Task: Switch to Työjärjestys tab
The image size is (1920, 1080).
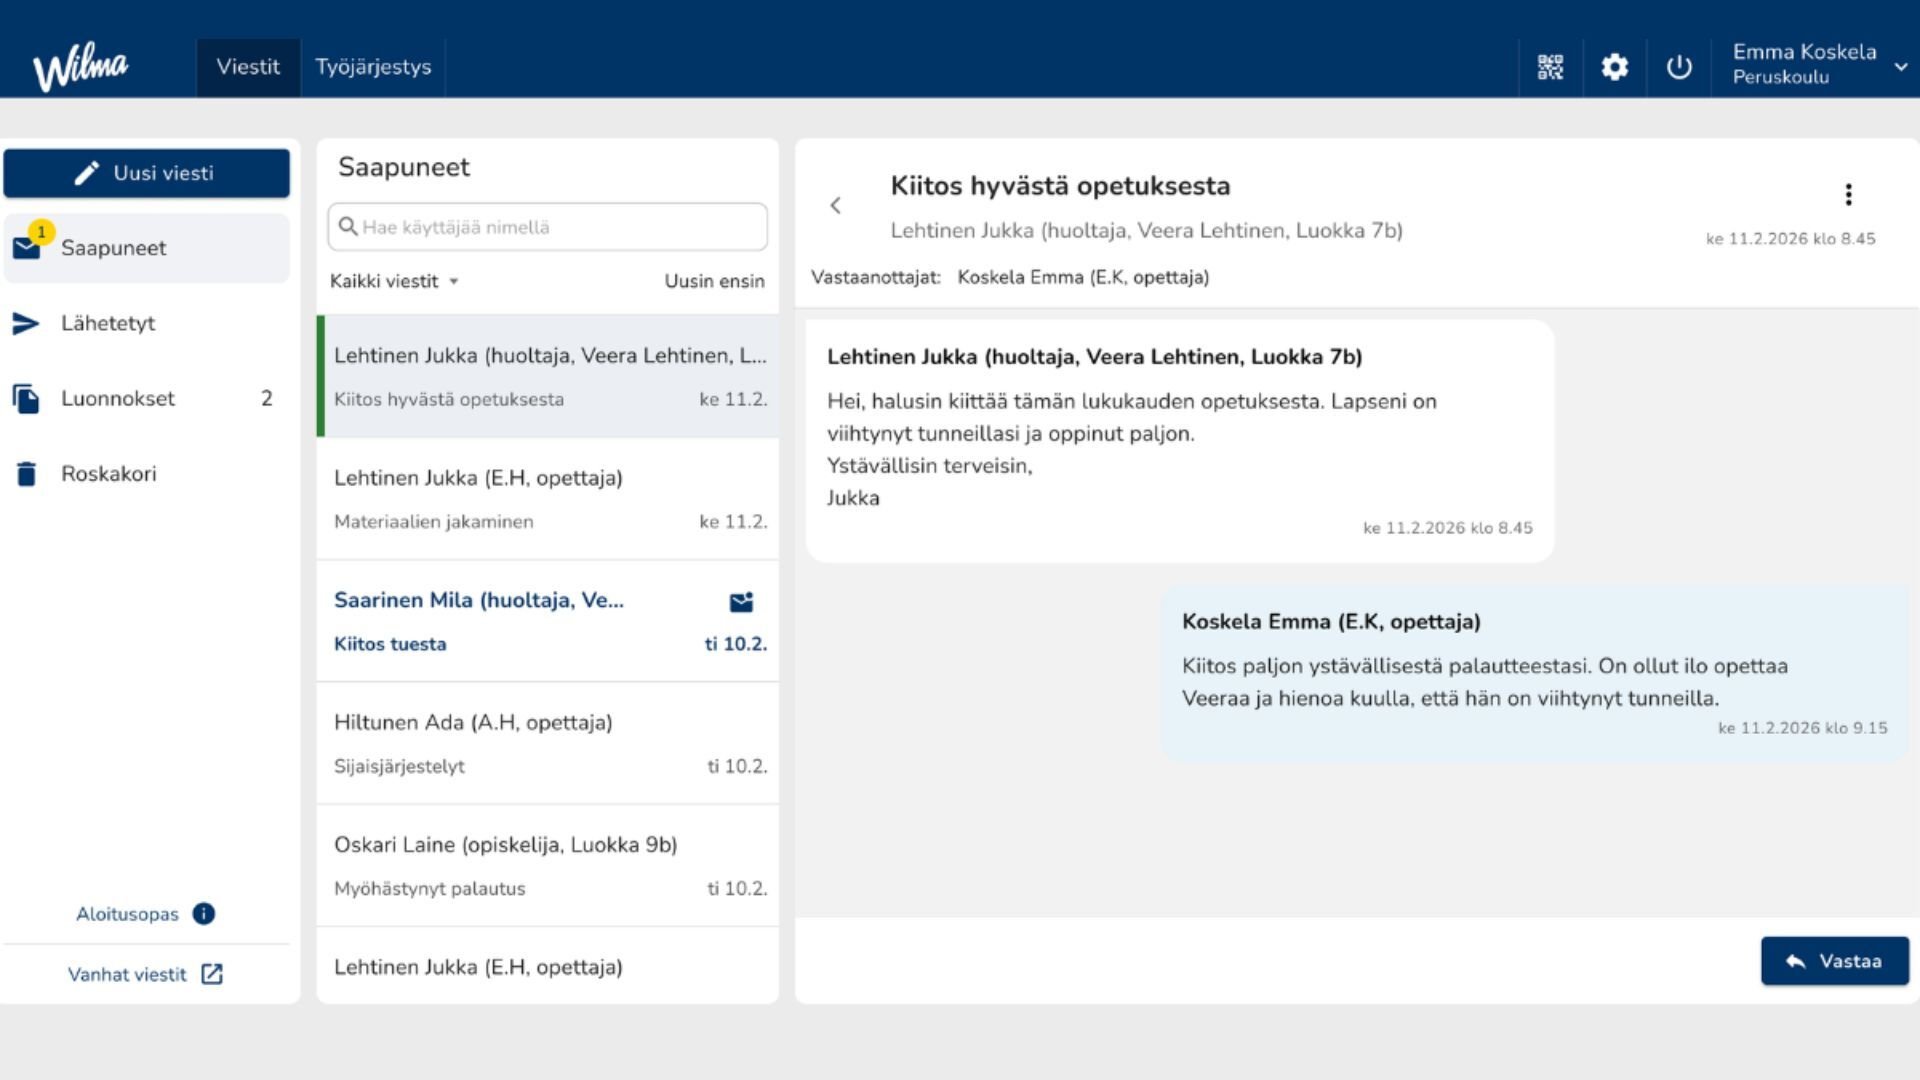Action: [373, 67]
